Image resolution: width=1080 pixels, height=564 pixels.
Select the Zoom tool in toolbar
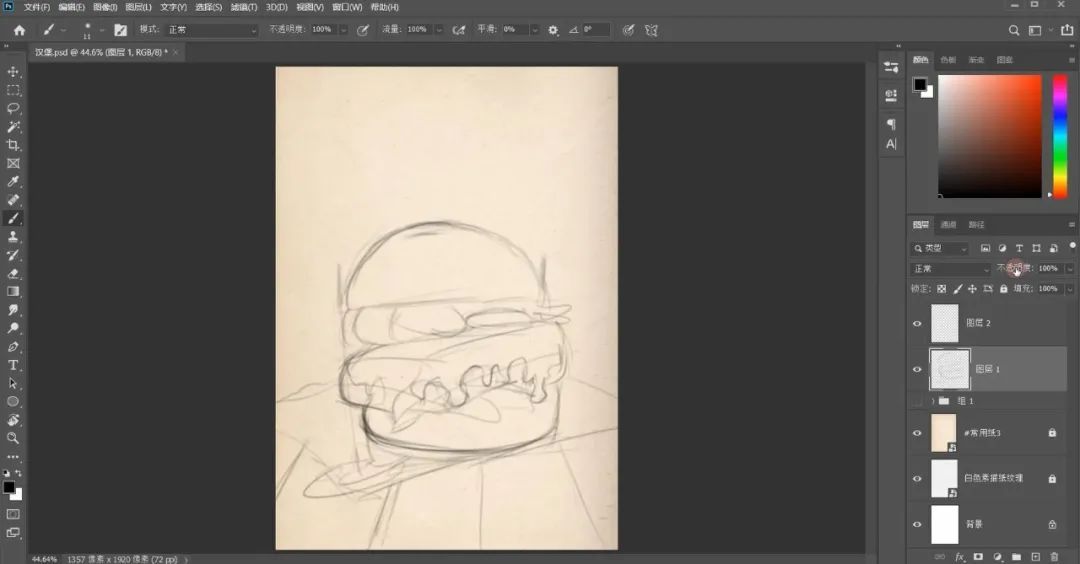13,438
